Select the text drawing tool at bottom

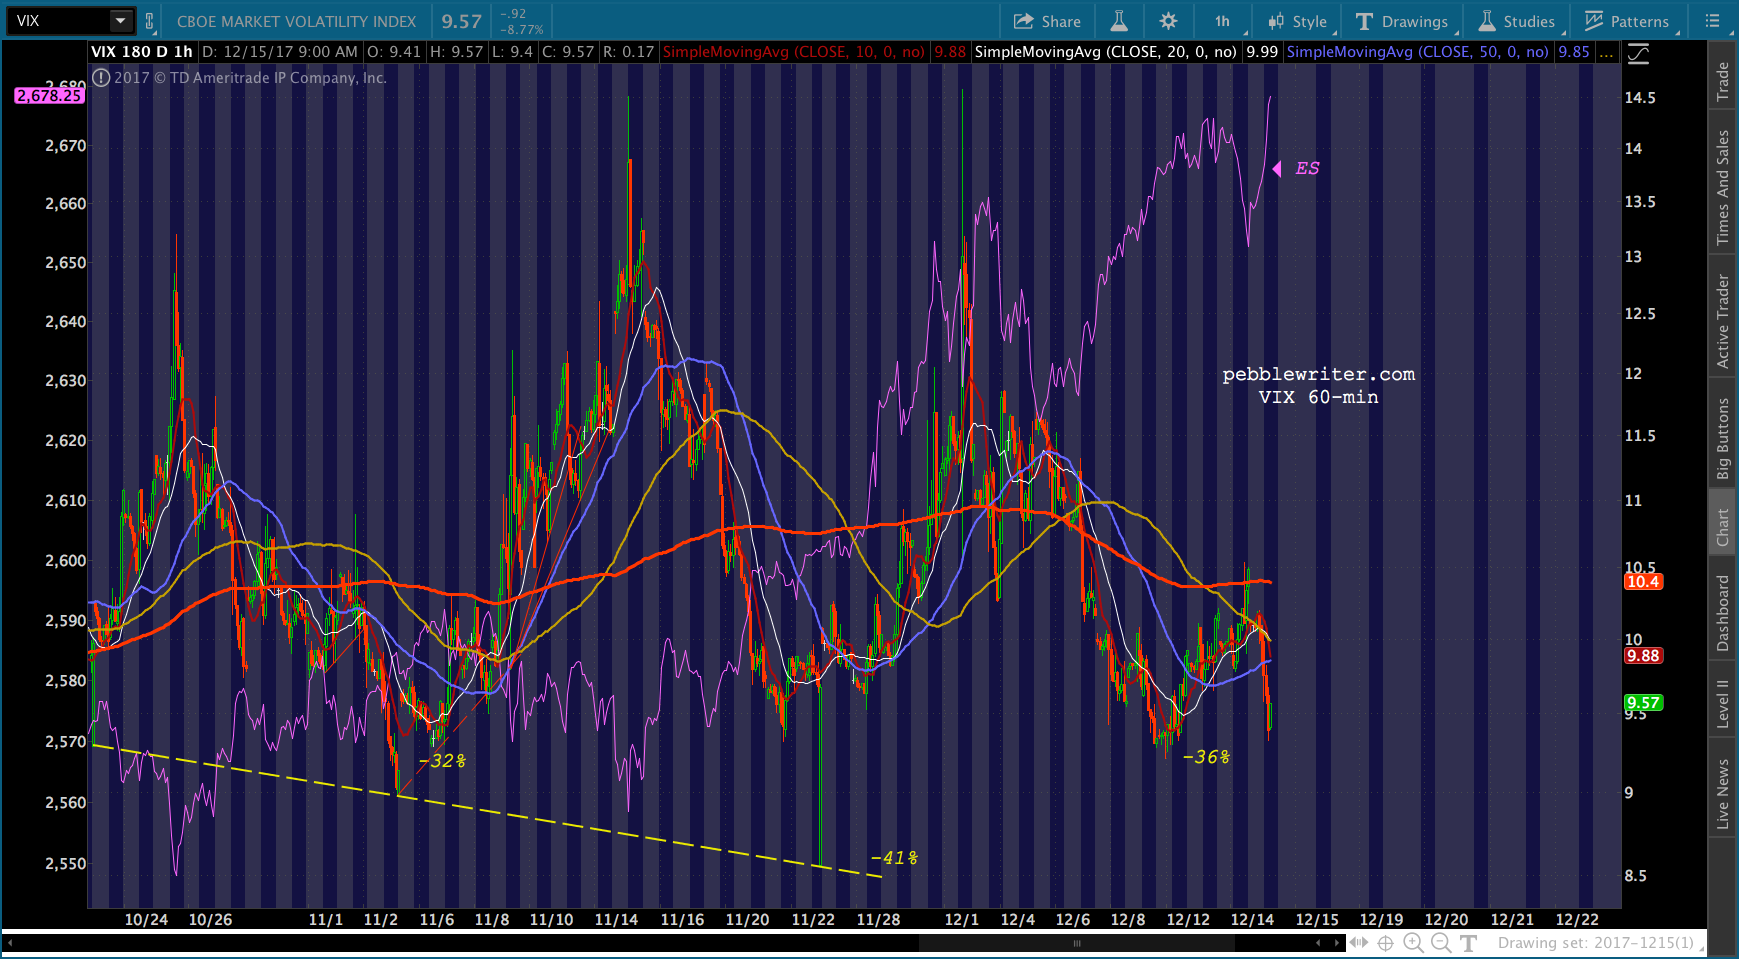tap(1469, 942)
